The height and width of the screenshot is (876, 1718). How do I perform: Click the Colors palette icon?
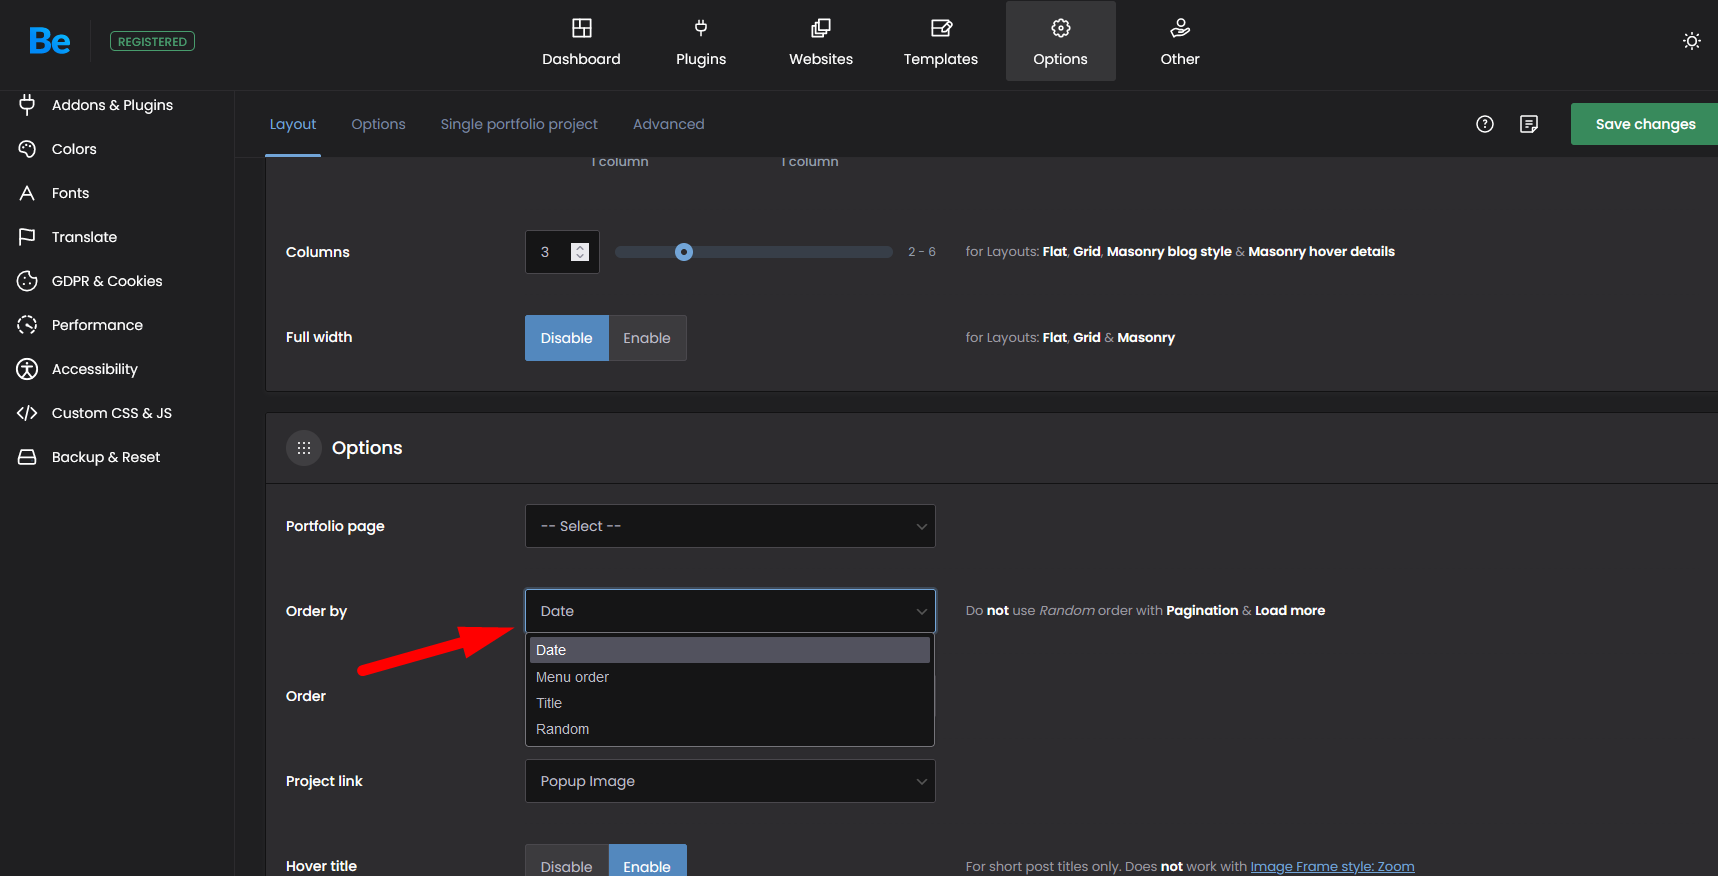click(x=27, y=149)
